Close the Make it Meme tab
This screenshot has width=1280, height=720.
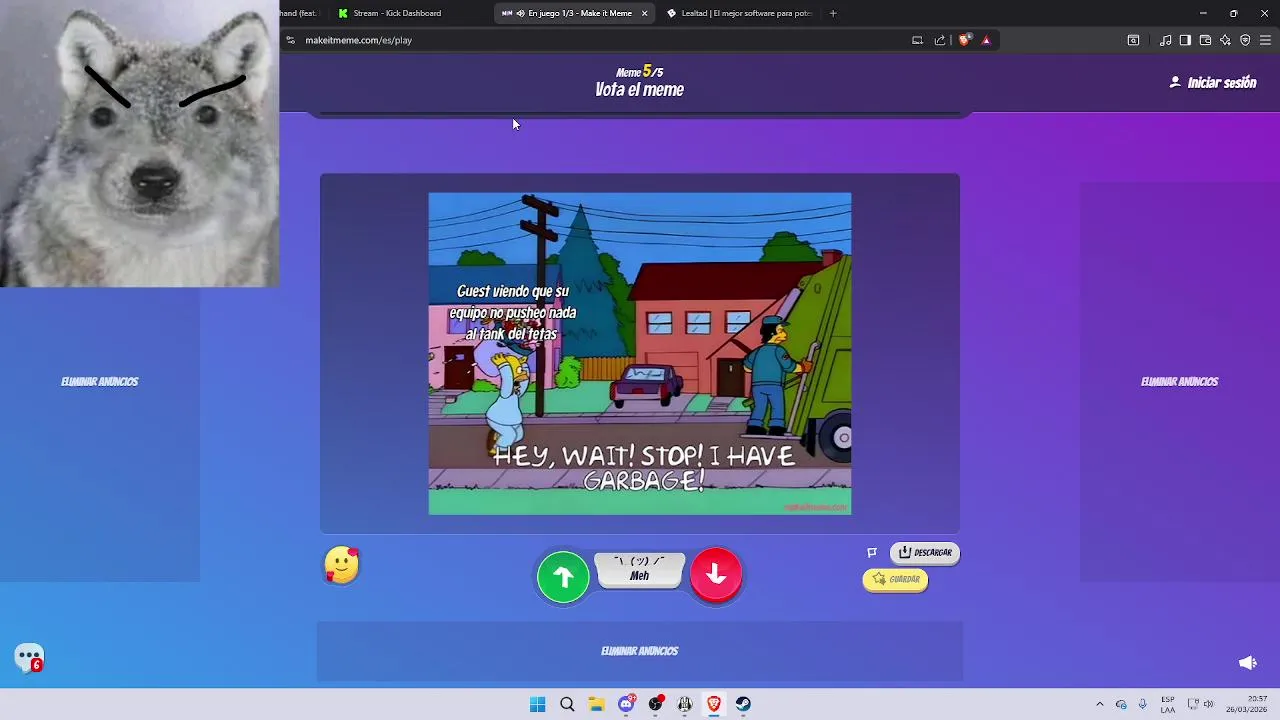tap(644, 13)
